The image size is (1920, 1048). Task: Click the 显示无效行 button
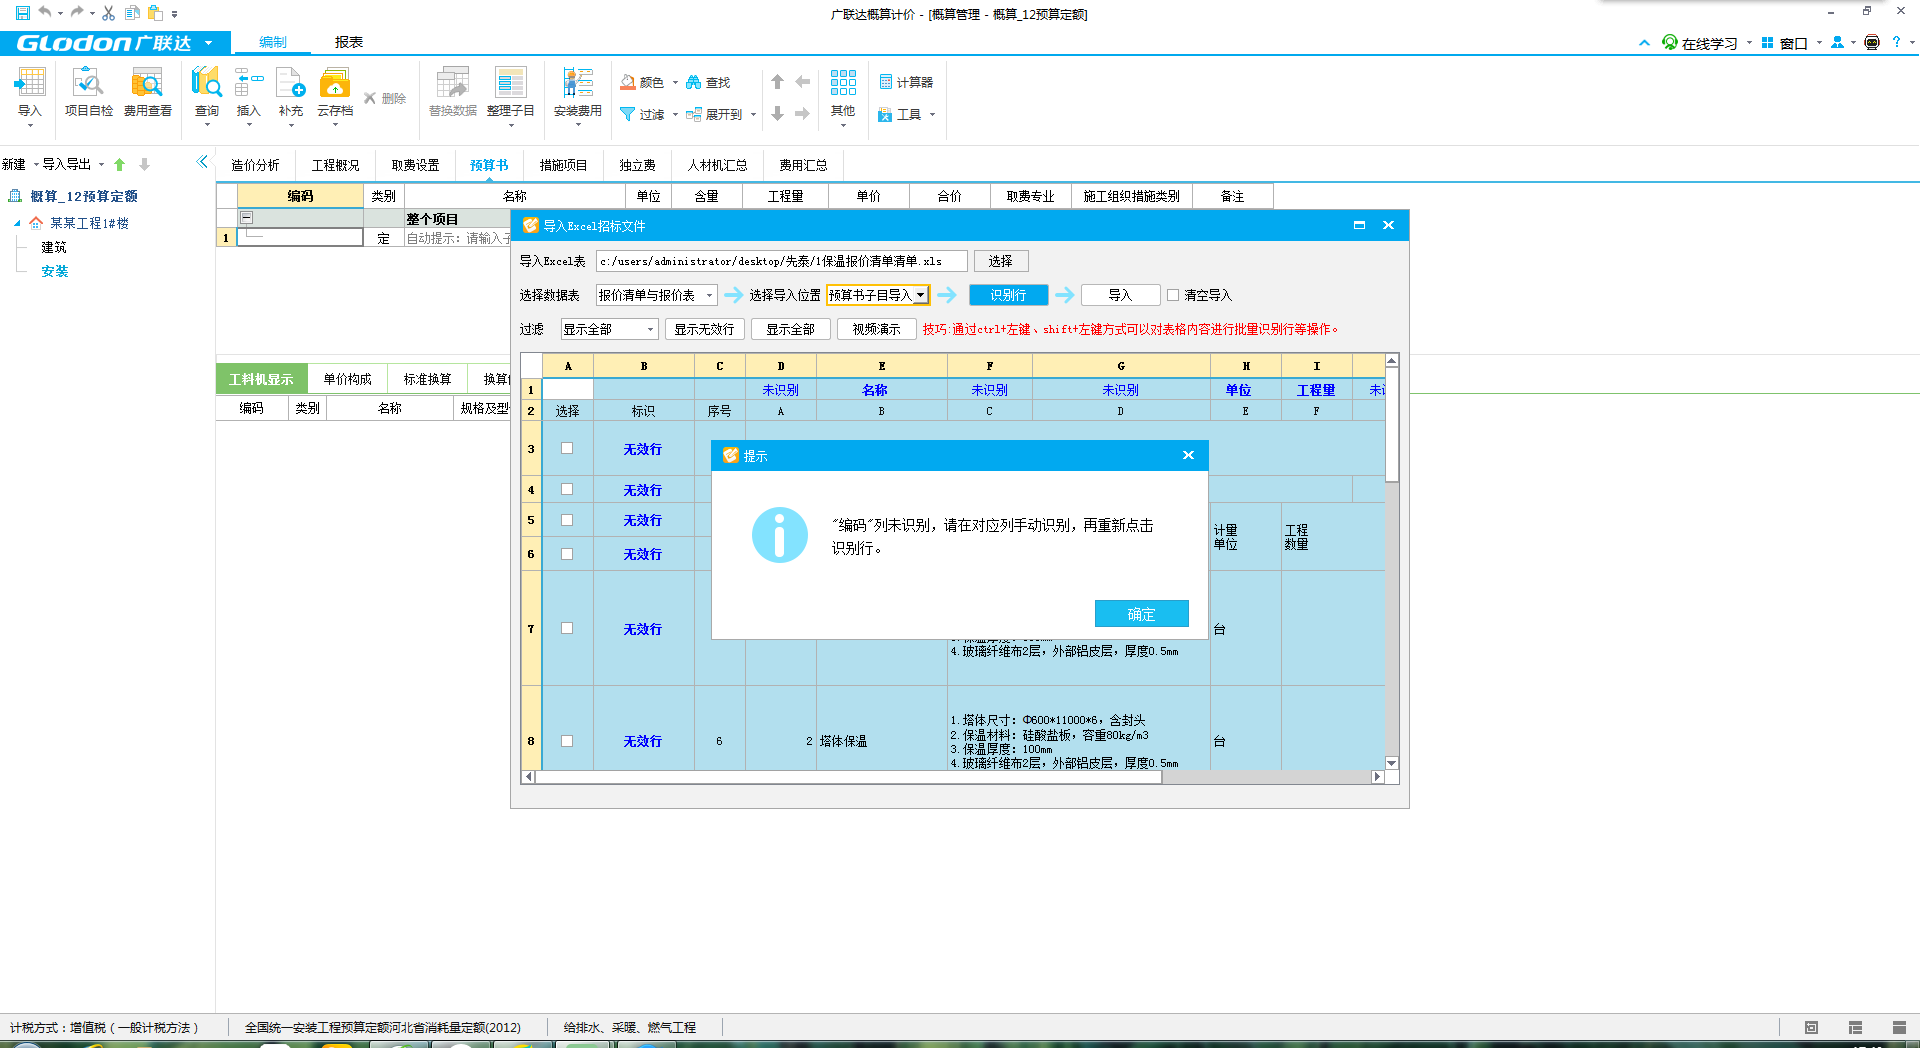(x=704, y=329)
